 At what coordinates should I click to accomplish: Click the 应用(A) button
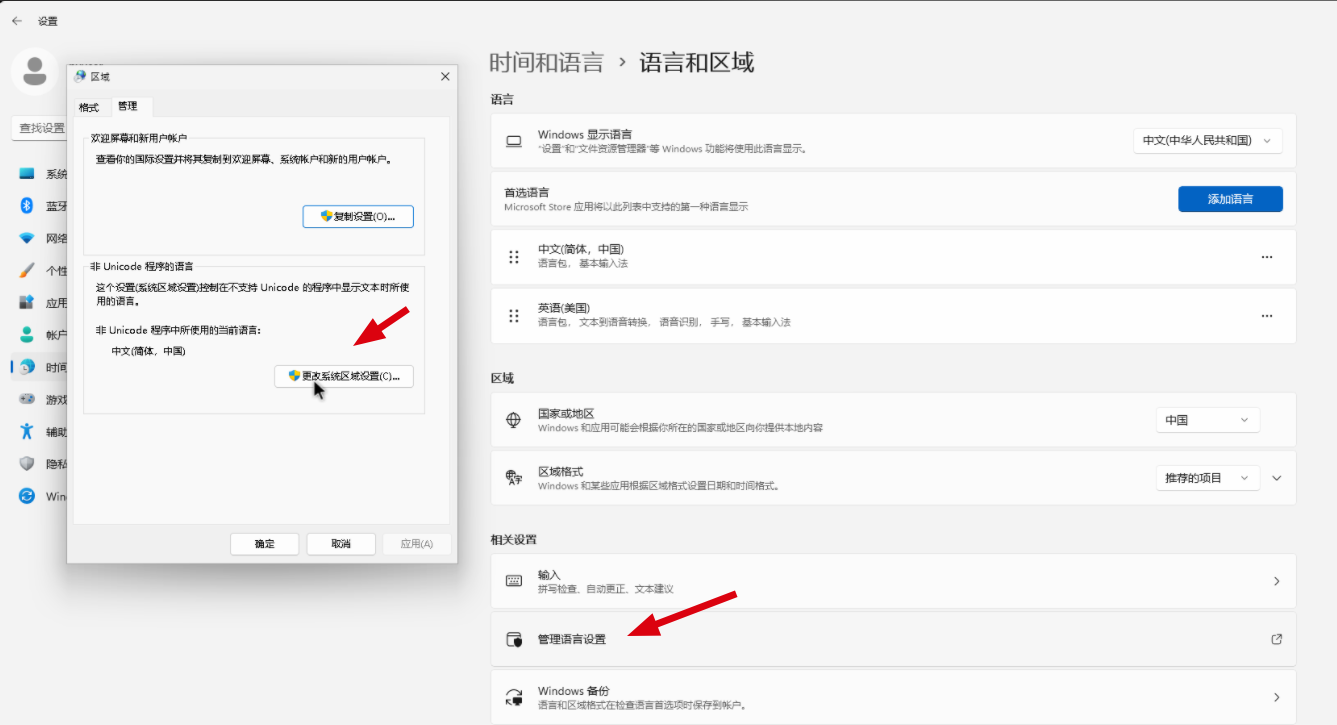tap(417, 544)
